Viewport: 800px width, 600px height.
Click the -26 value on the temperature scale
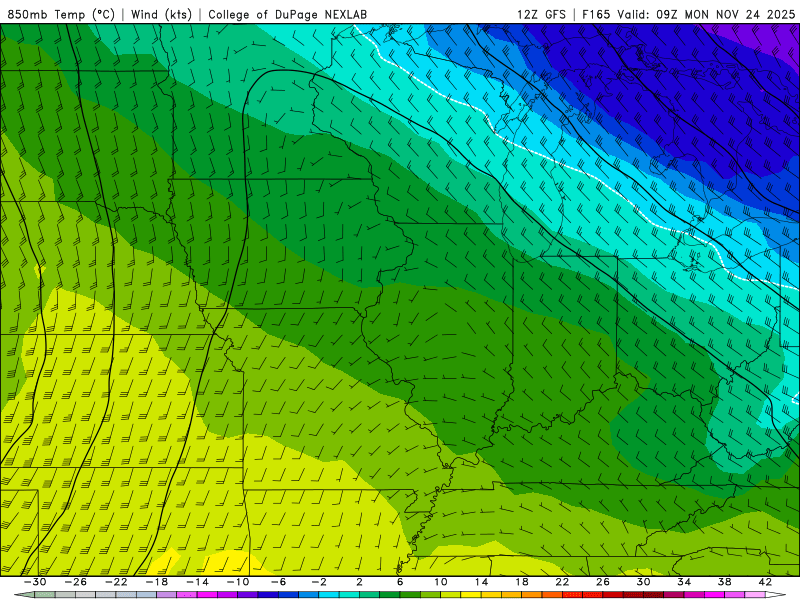pyautogui.click(x=76, y=582)
